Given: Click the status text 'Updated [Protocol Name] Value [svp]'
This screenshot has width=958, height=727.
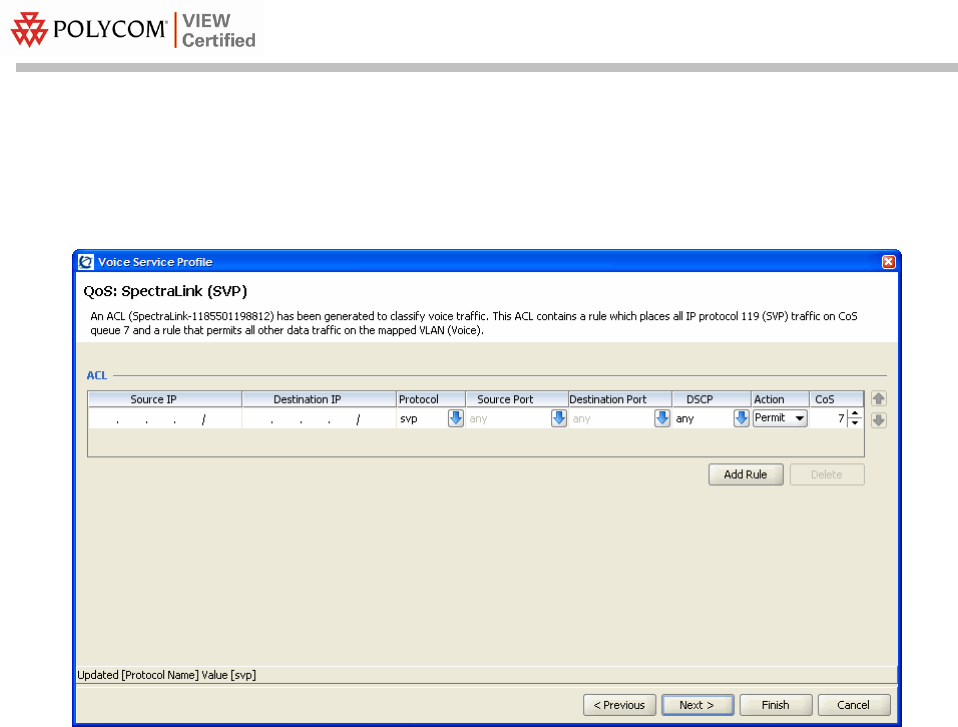Looking at the screenshot, I should [167, 675].
